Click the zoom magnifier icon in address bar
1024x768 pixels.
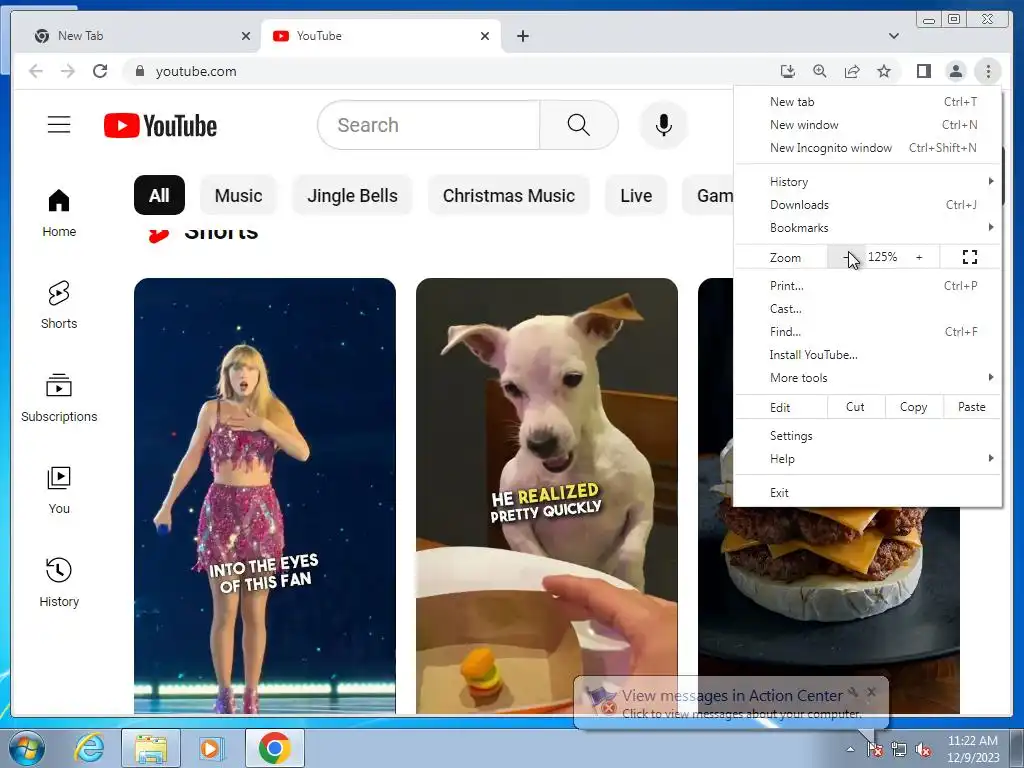point(820,71)
